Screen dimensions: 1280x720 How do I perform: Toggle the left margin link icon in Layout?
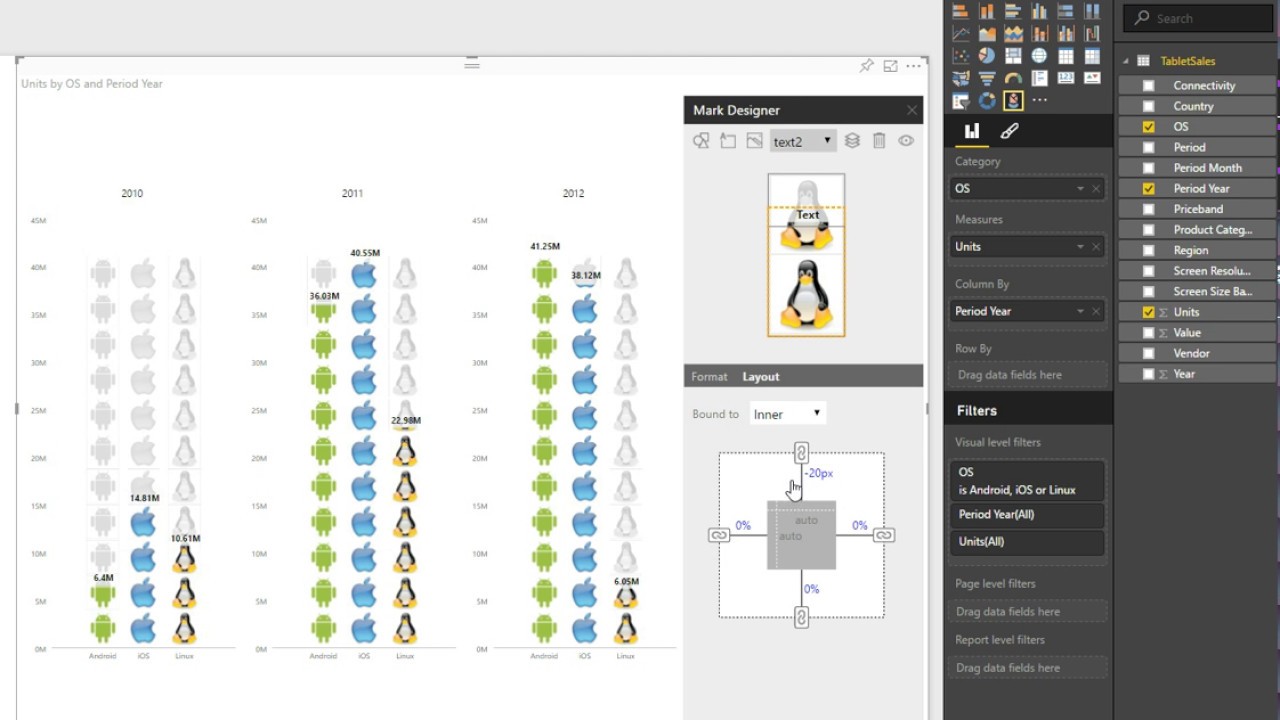click(x=719, y=535)
